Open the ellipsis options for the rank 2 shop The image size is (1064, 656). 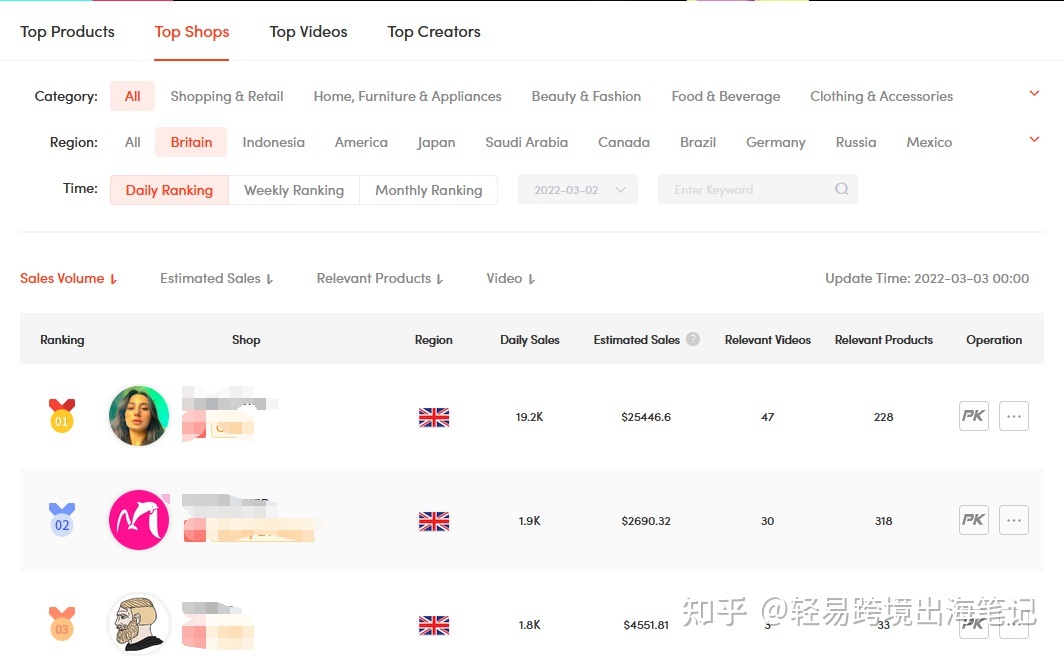point(1013,520)
